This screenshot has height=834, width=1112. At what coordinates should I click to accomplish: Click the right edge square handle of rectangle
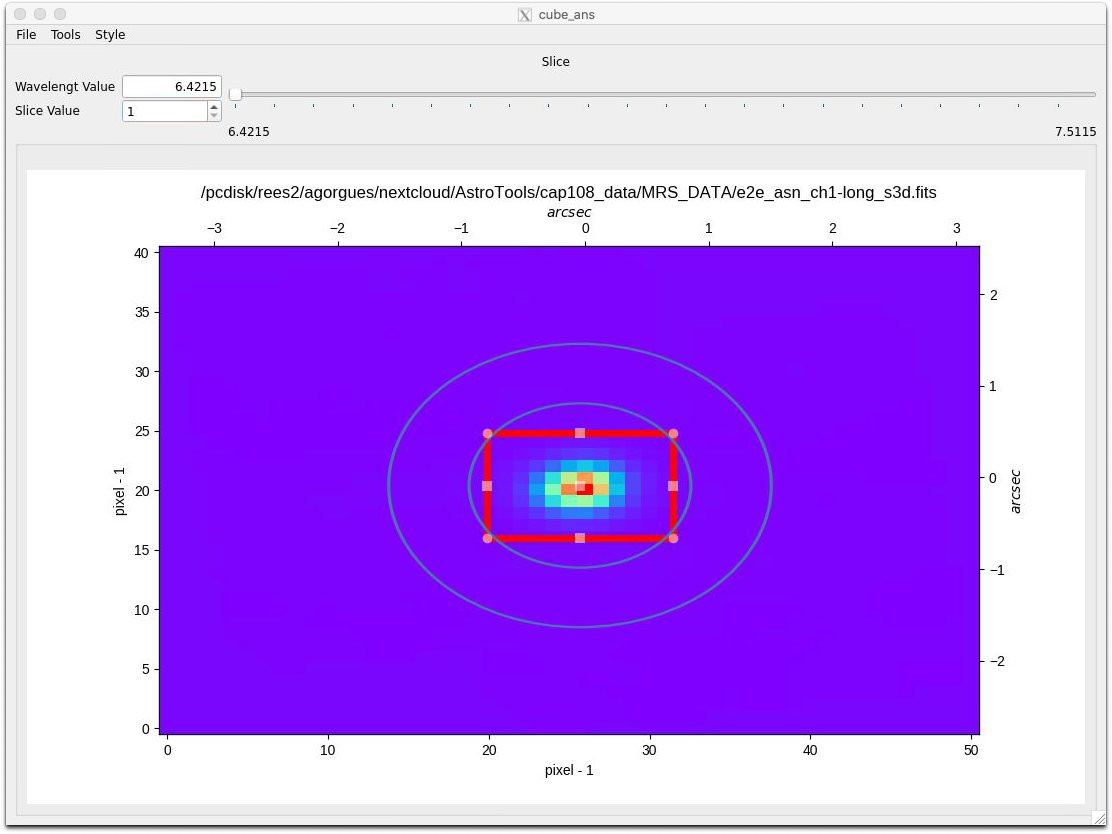[673, 486]
